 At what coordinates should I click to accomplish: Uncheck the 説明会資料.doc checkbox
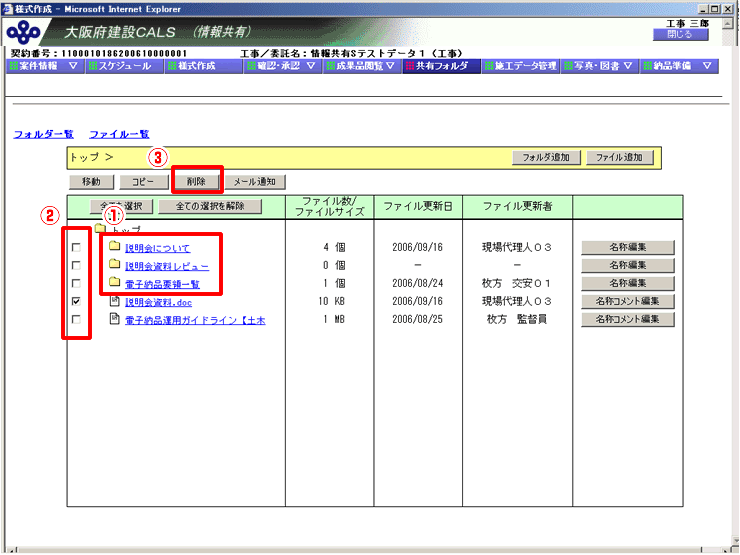pyautogui.click(x=76, y=301)
